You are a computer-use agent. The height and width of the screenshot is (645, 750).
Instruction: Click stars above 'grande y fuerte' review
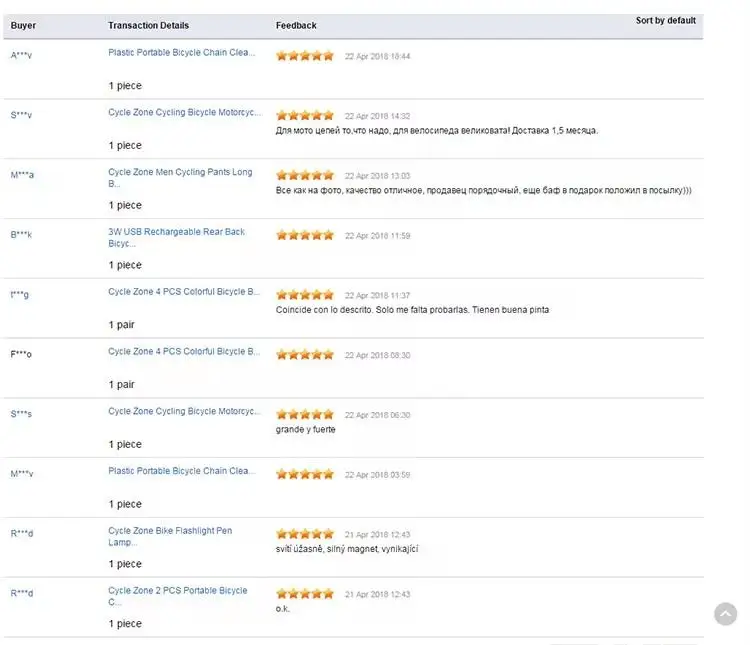point(305,414)
